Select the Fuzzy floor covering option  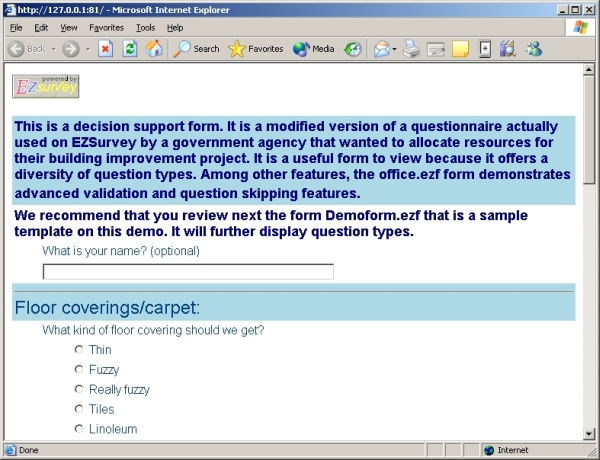coord(79,369)
